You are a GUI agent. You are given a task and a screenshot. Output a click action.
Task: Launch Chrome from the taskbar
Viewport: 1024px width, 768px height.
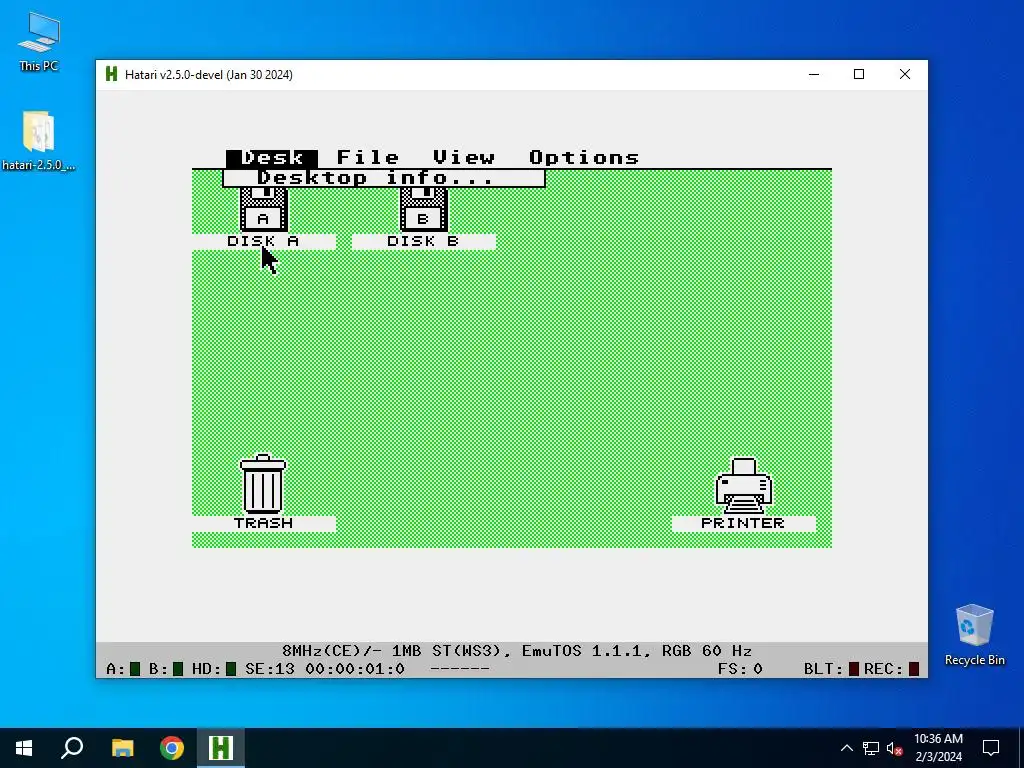coord(172,748)
